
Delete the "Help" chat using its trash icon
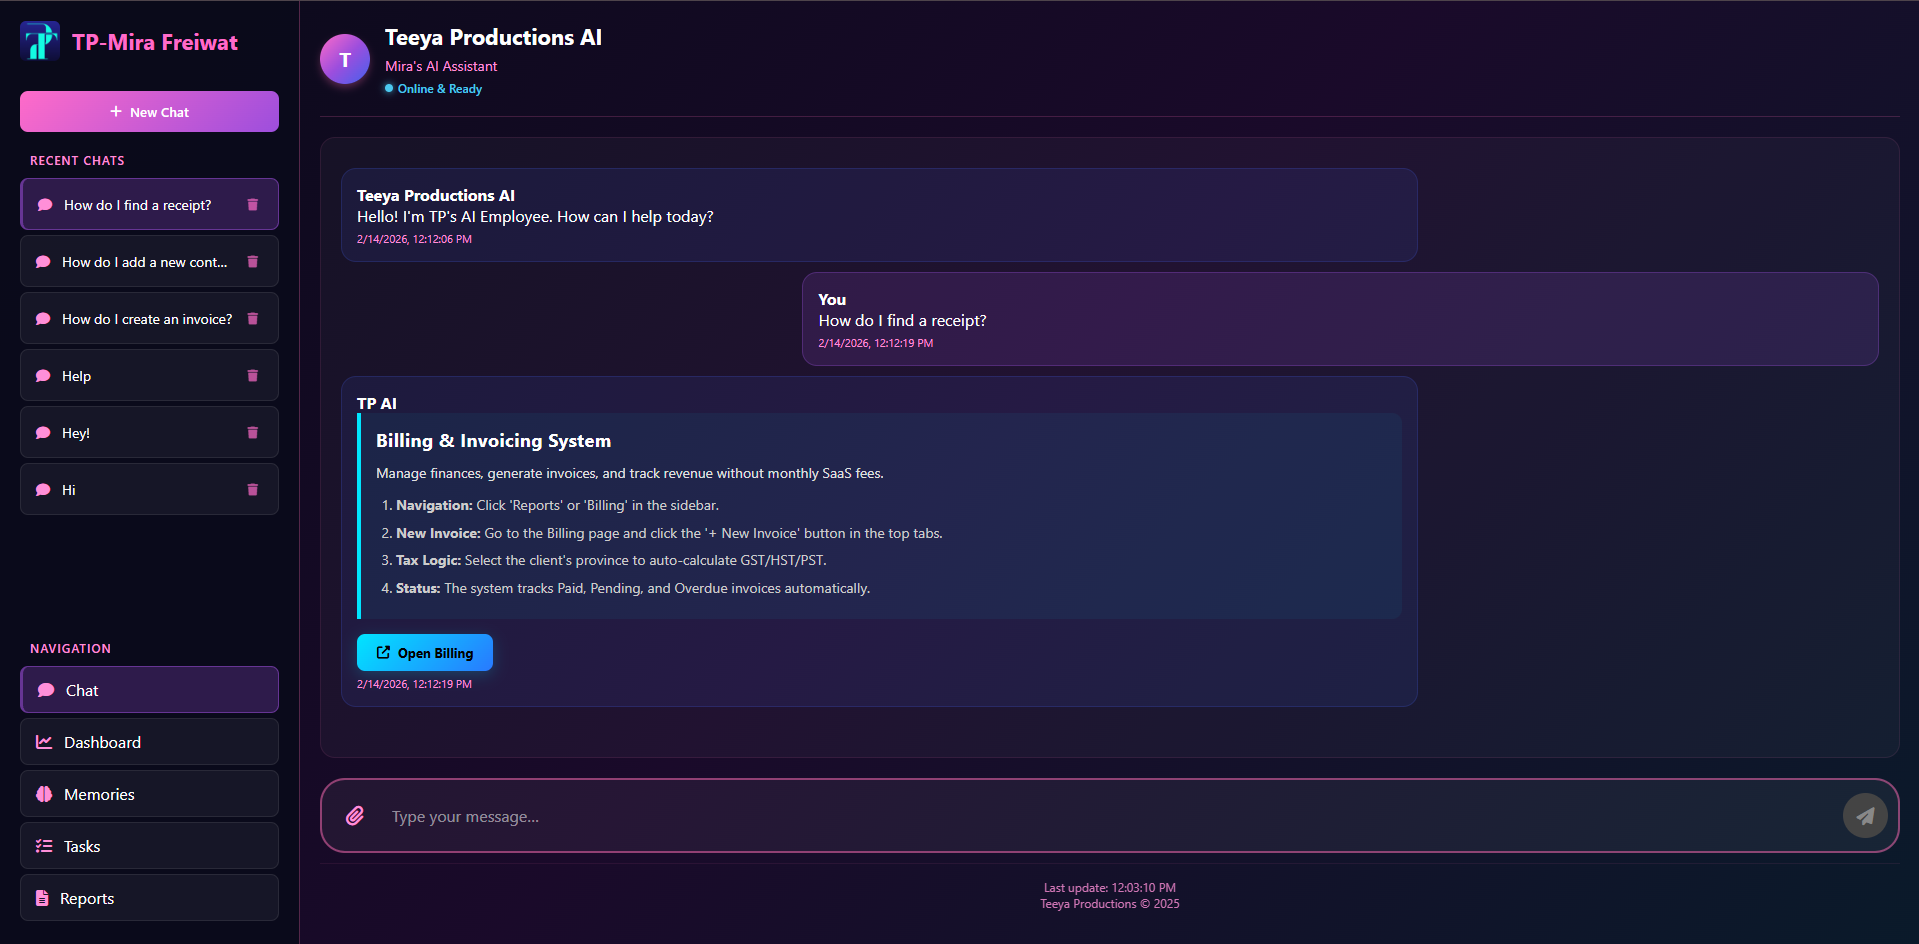click(251, 375)
